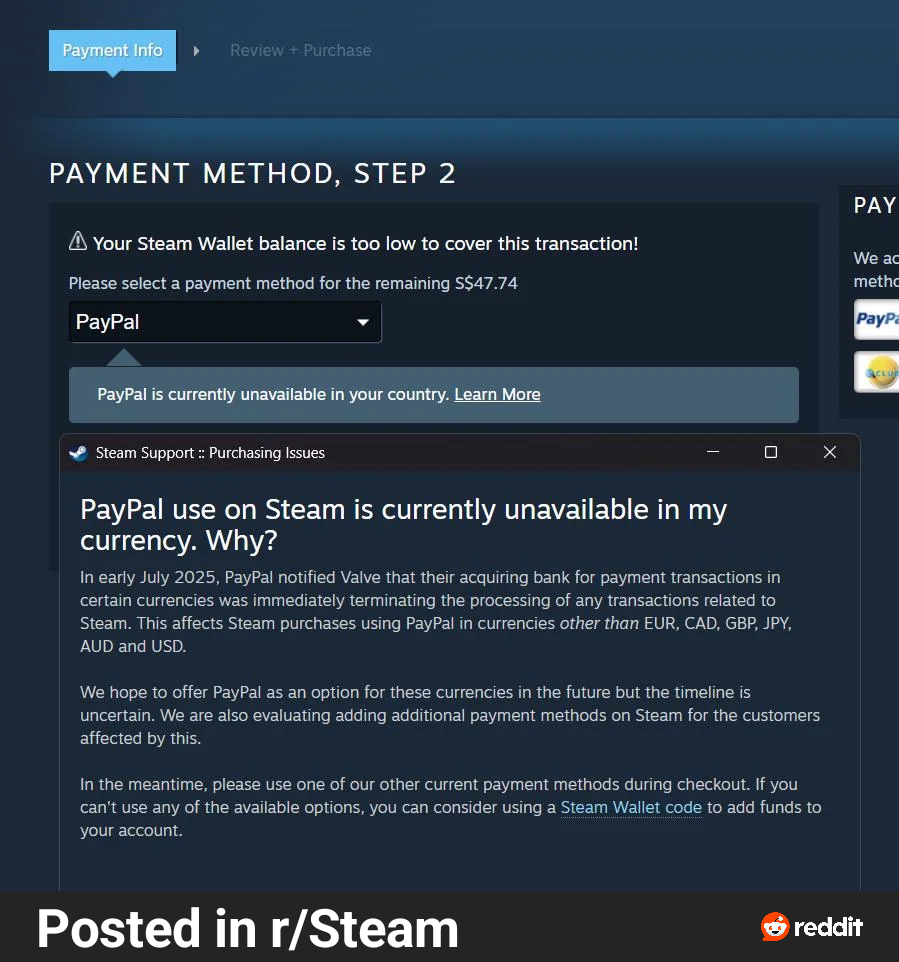The width and height of the screenshot is (899, 962).
Task: Click the yellow club payment logo
Action: tap(876, 372)
